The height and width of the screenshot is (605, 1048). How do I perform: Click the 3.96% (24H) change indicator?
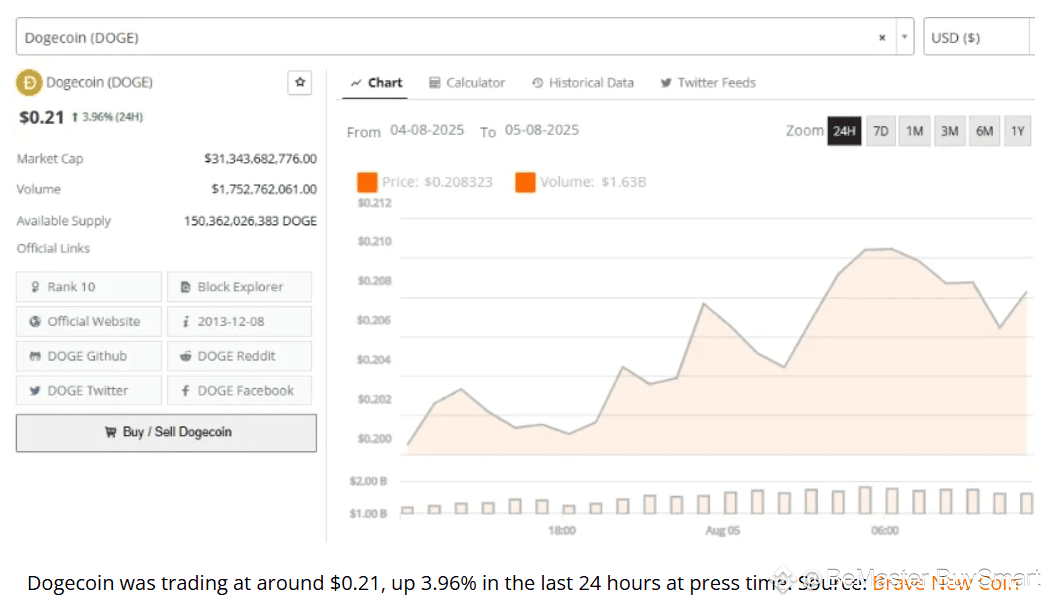tap(107, 117)
